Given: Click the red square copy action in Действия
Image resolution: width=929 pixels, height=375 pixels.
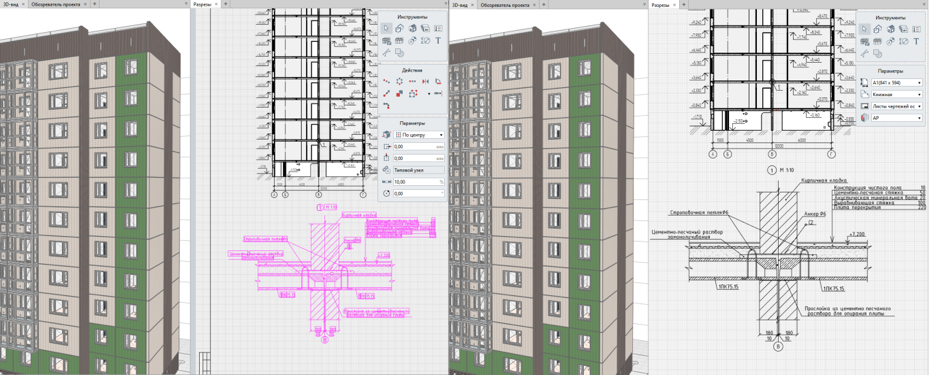Looking at the screenshot, I should point(399,93).
